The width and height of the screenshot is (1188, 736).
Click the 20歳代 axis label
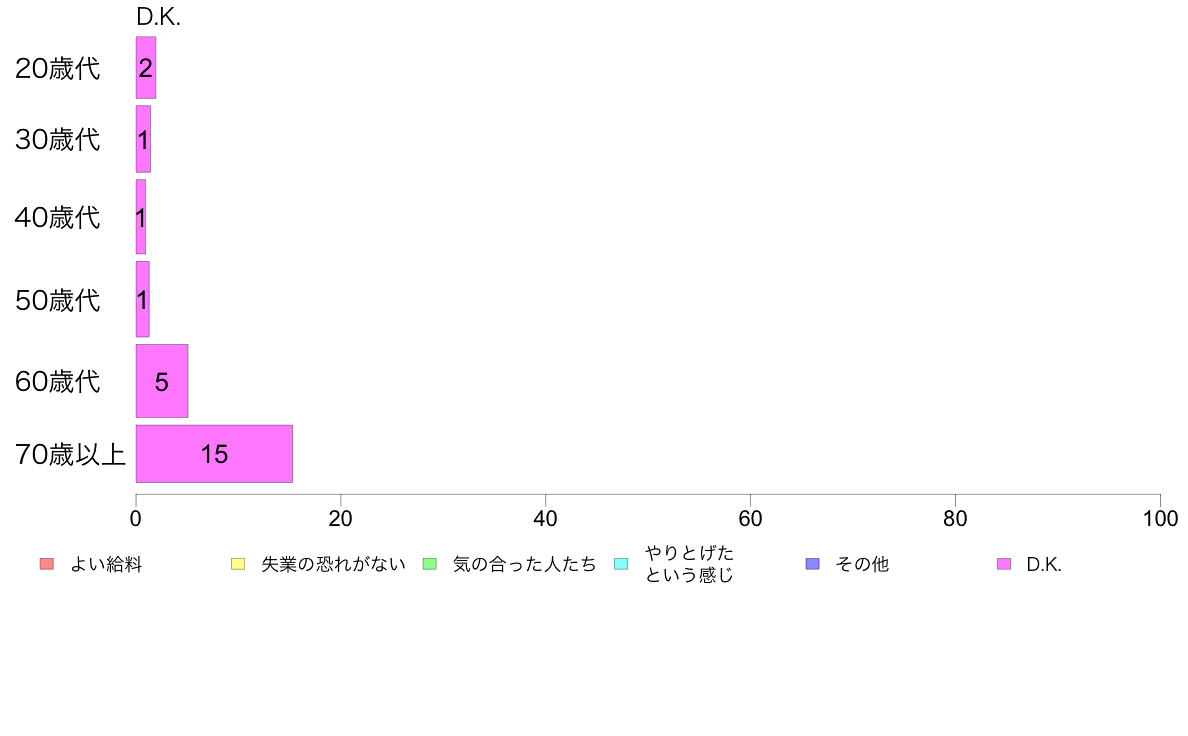point(58,68)
